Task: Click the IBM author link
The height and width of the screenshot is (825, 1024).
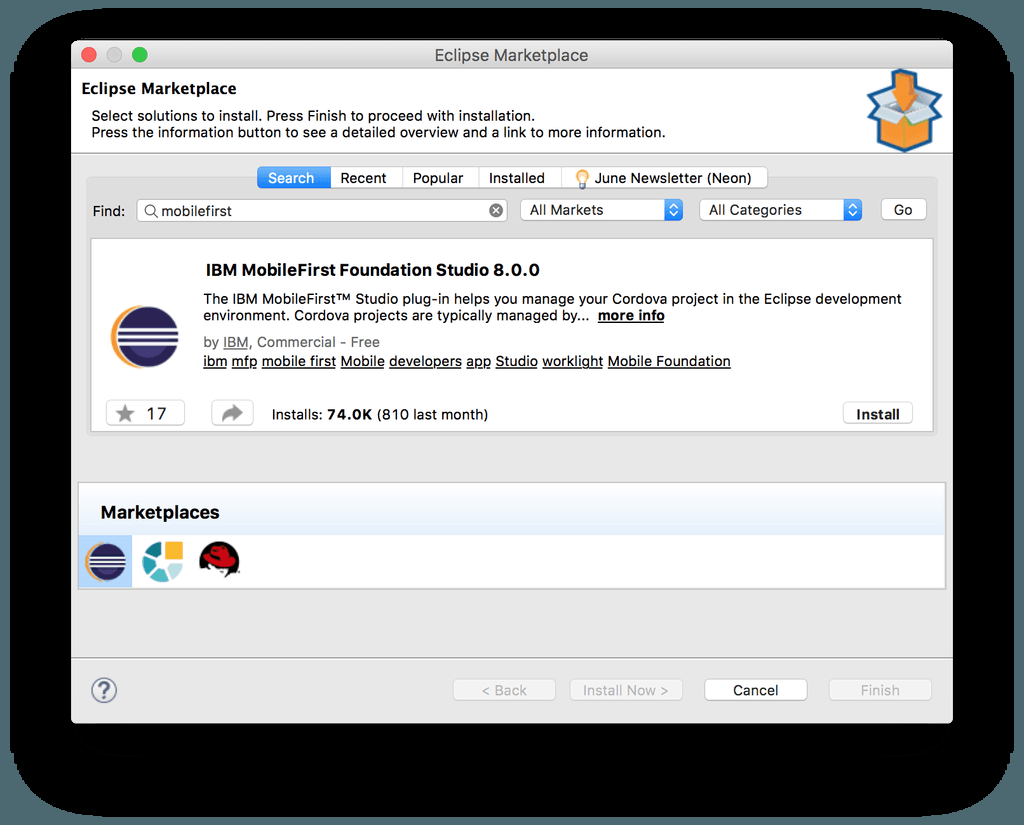Action: point(235,342)
